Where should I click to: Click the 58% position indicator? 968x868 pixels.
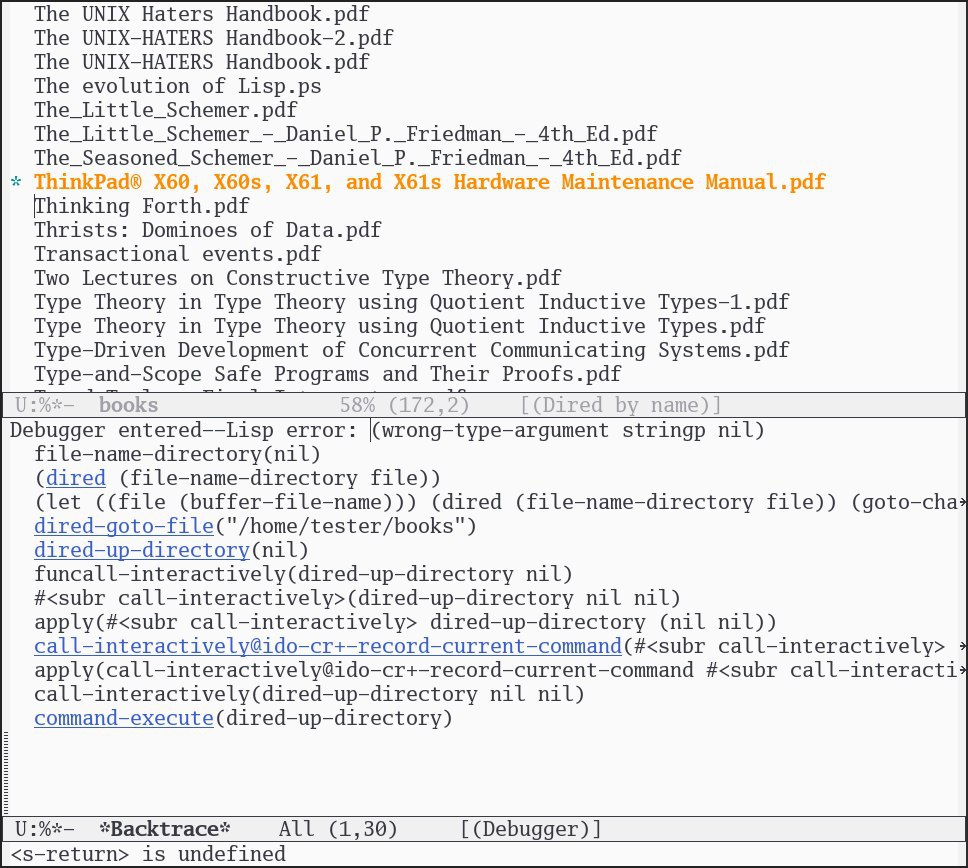tap(357, 406)
